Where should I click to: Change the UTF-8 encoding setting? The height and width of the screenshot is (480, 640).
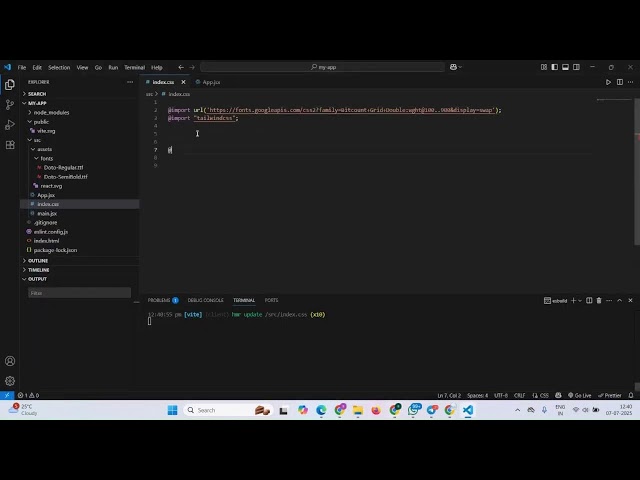pos(501,395)
